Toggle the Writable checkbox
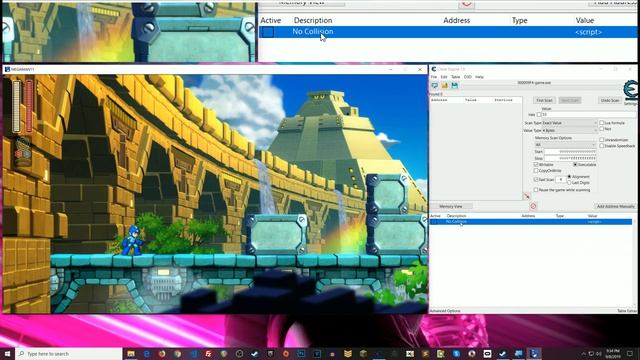Viewport: 640px width, 360px height. tap(536, 164)
